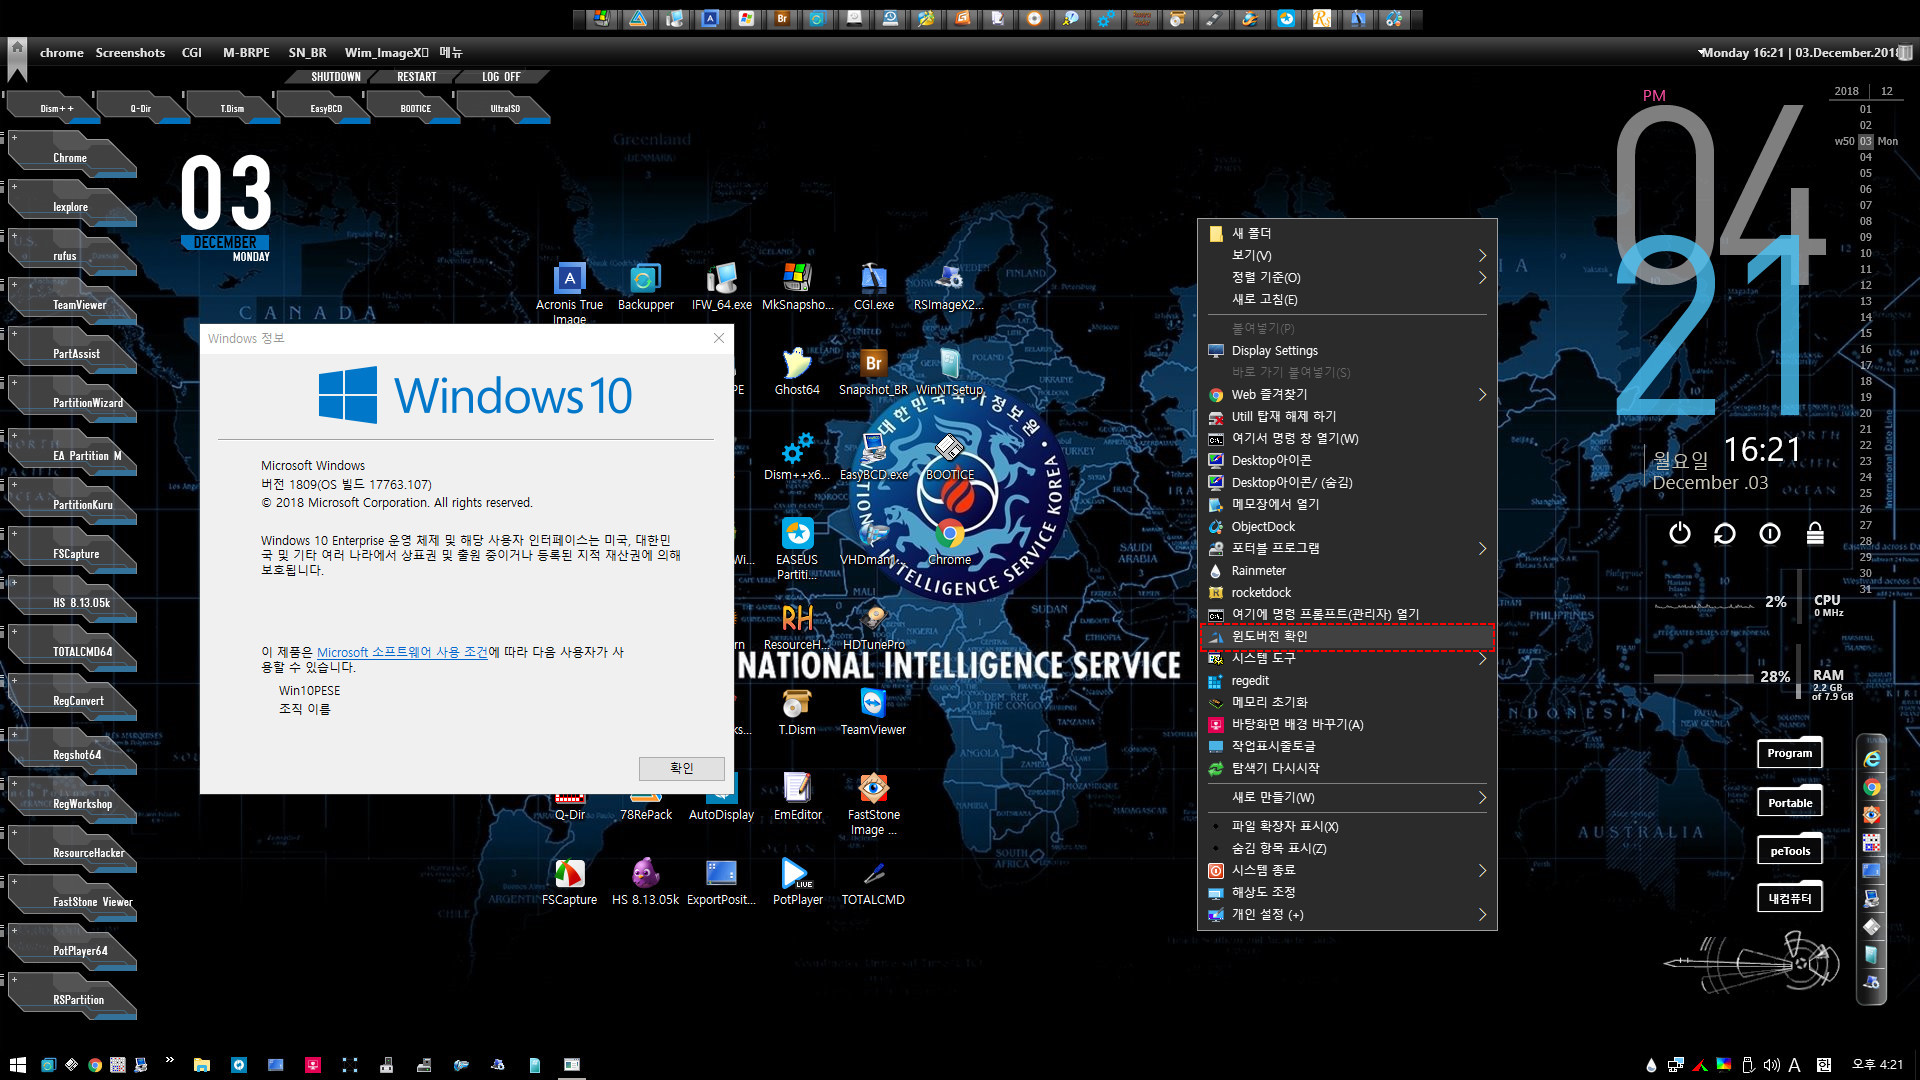Click the restart icon in clock widget
The image size is (1920, 1080).
point(1725,534)
